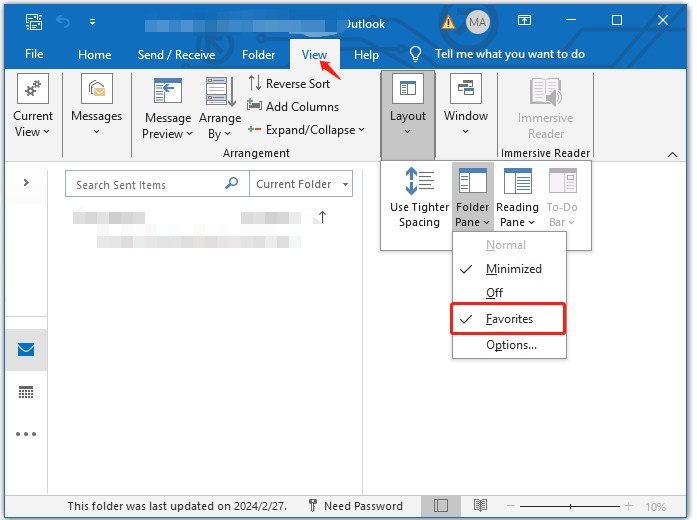This screenshot has height=520, width=697.
Task: Switch to the Home tab
Action: point(94,55)
